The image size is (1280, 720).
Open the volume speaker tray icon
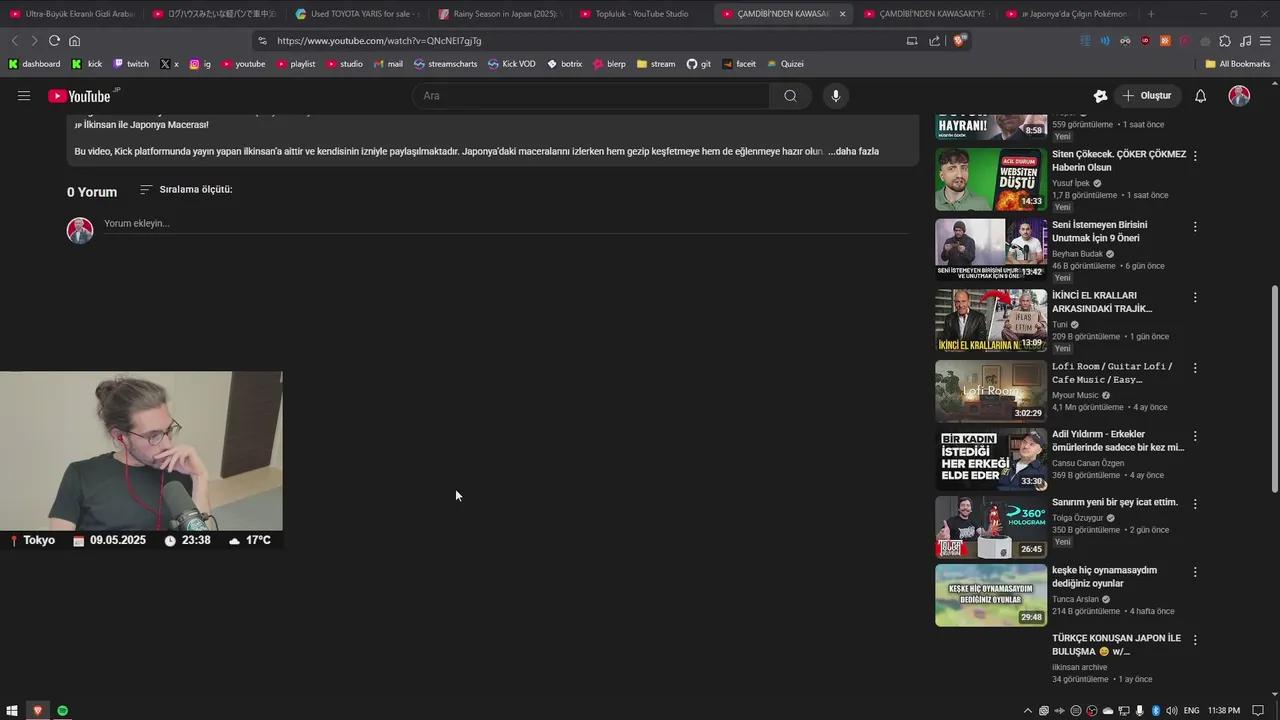click(1171, 711)
